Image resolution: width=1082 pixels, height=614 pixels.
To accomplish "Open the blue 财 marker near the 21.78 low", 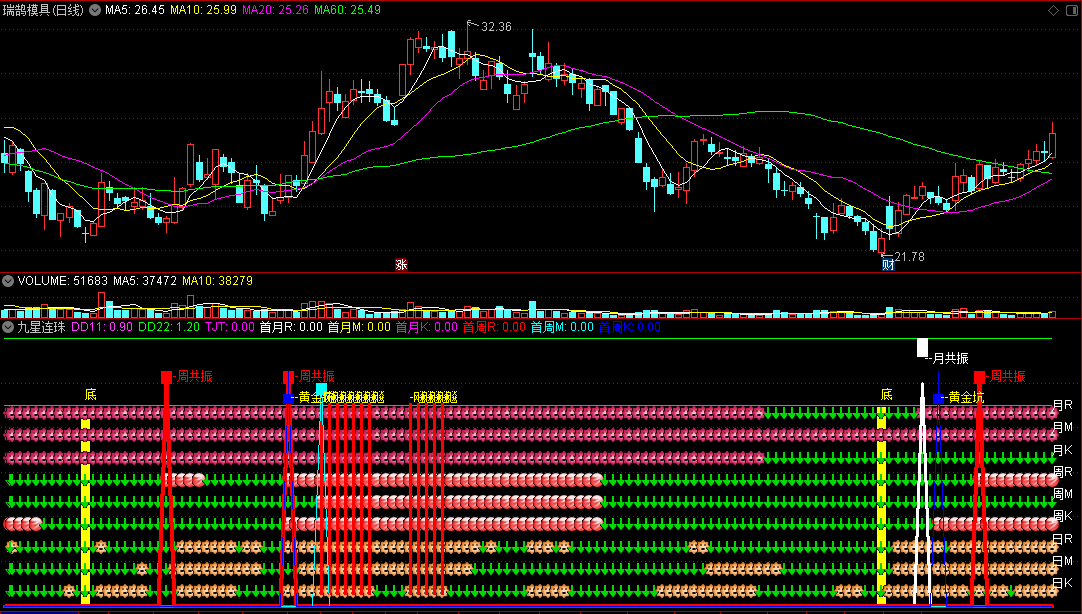I will [x=888, y=265].
